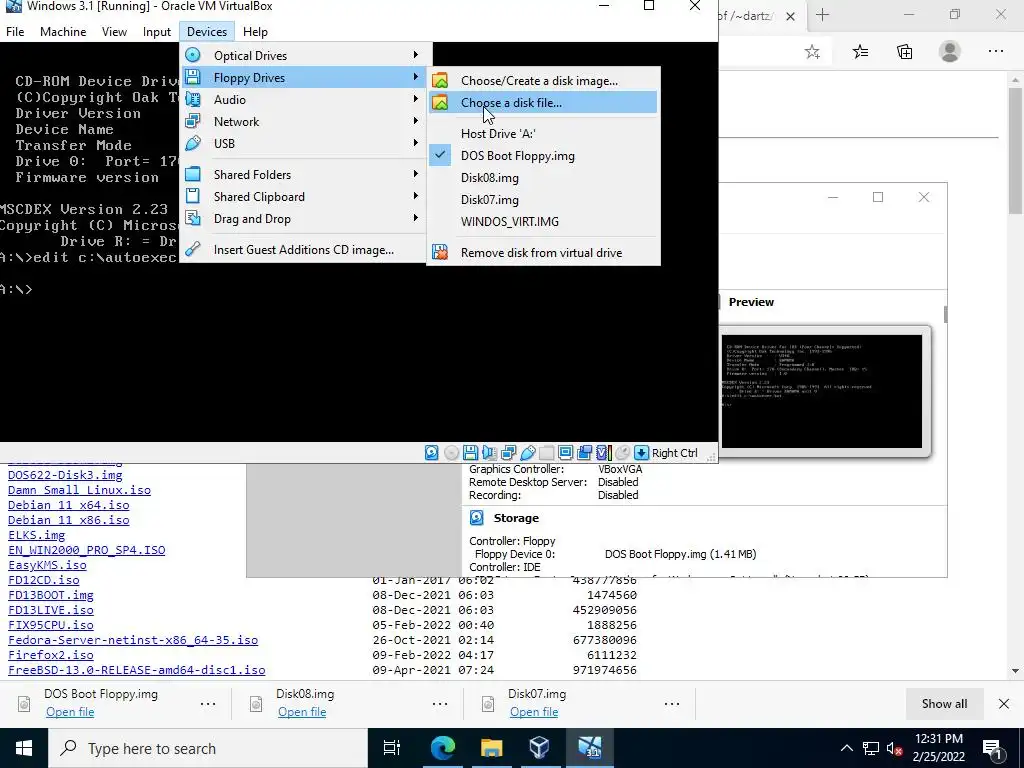Expand Network submenu

click(302, 122)
